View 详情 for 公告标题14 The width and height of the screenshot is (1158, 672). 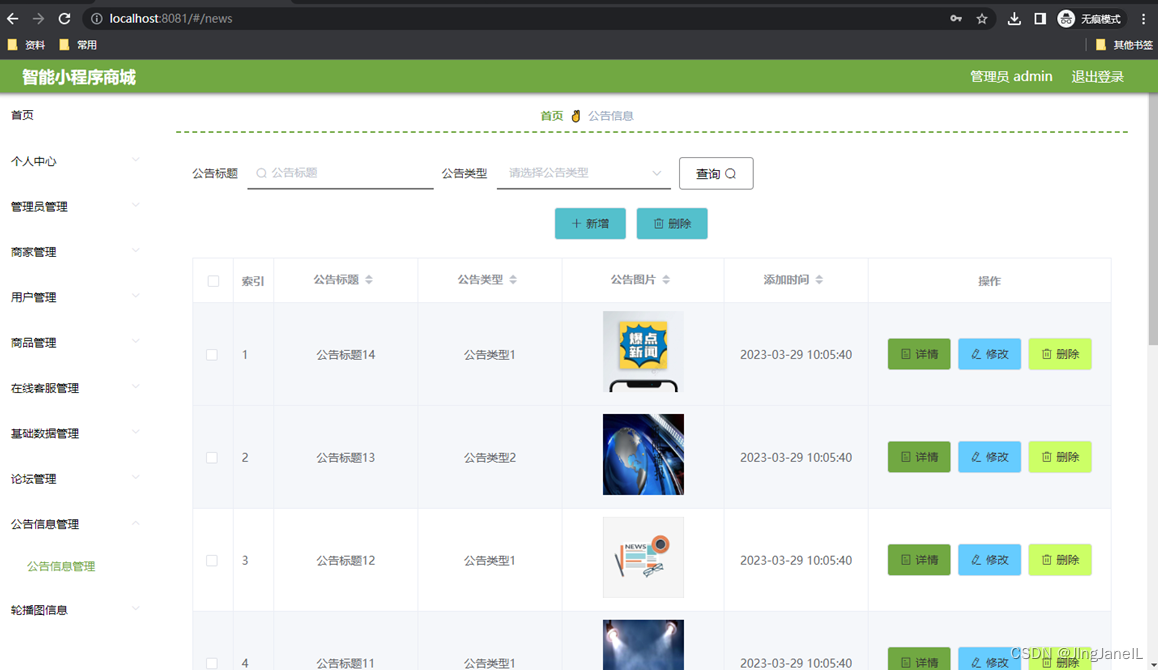click(919, 354)
